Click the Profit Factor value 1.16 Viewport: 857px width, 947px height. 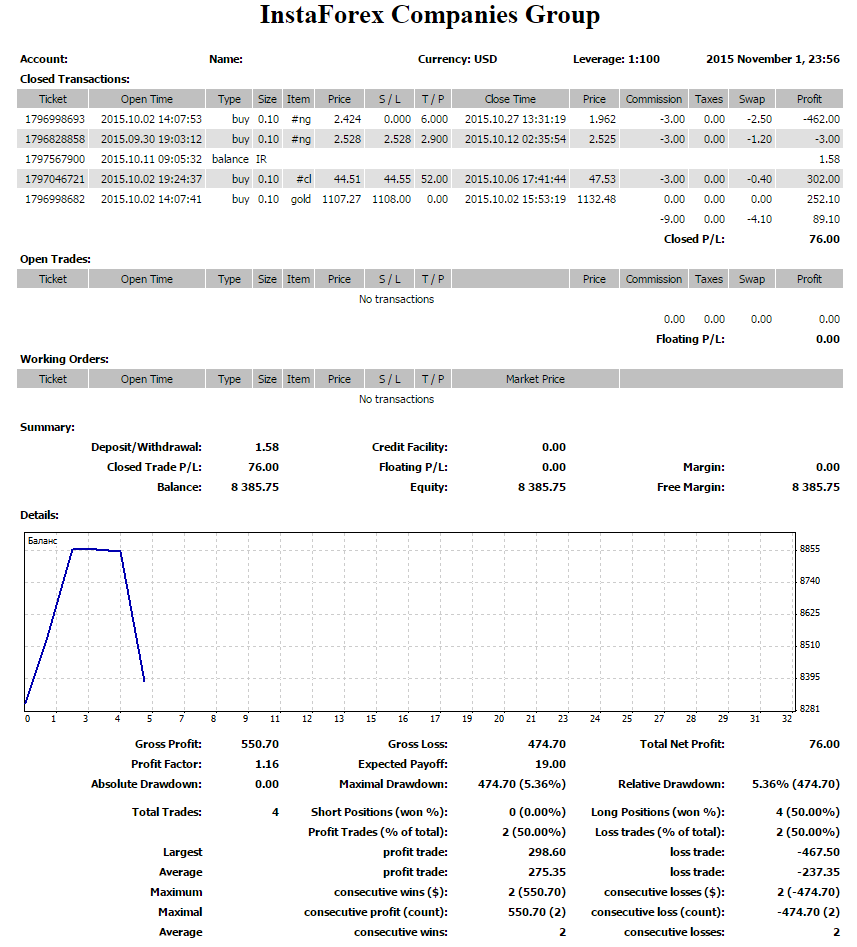coord(267,764)
